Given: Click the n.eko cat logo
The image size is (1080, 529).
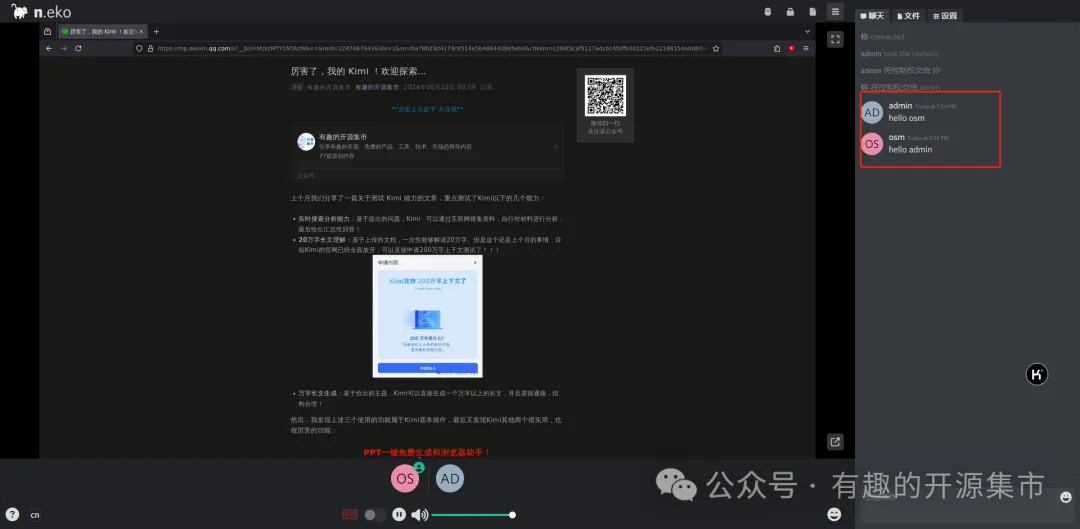Looking at the screenshot, I should click(19, 11).
